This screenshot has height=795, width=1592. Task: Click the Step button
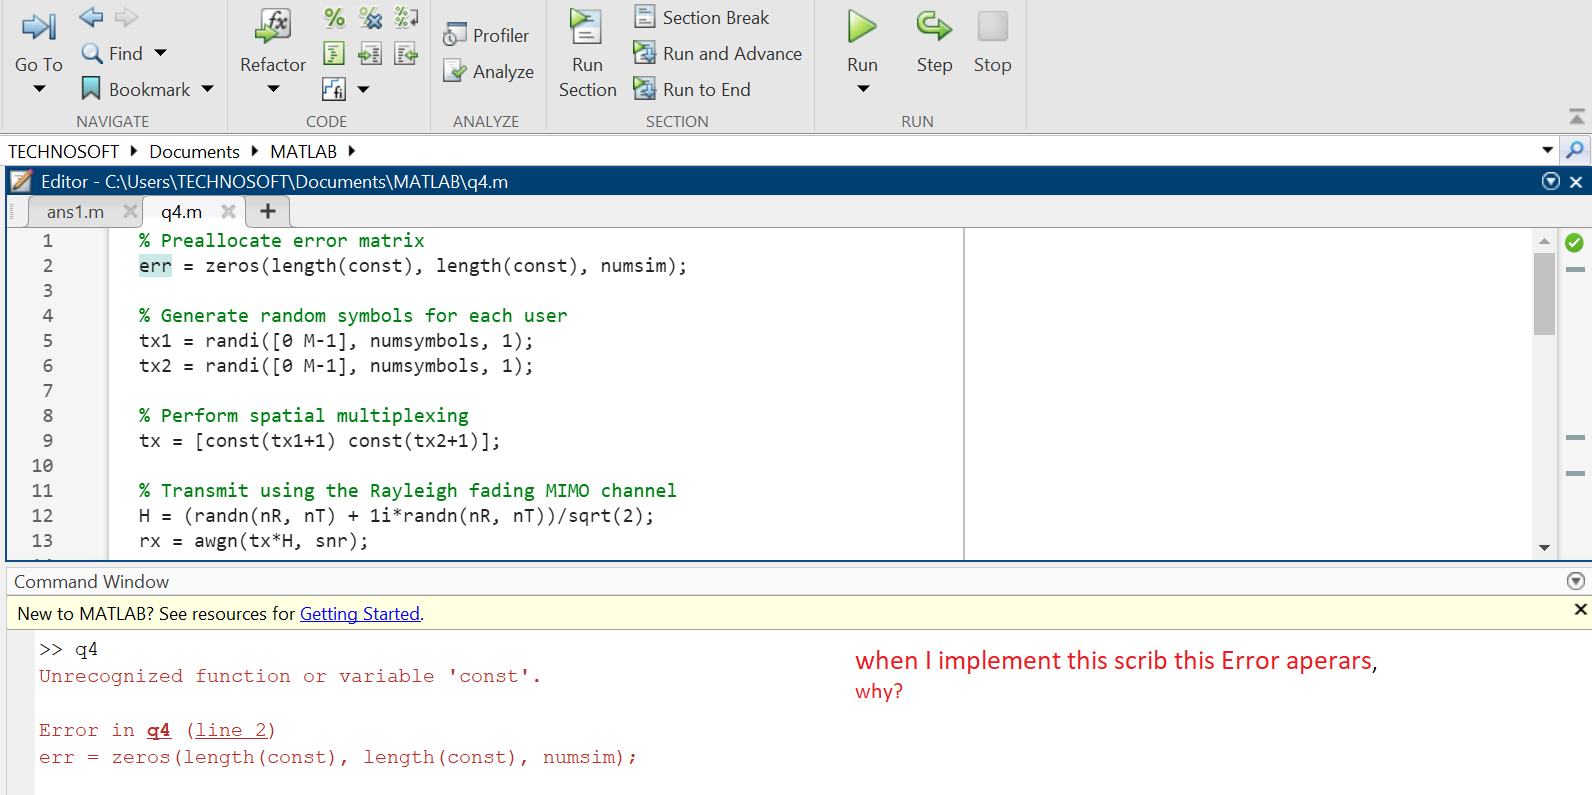pyautogui.click(x=934, y=42)
